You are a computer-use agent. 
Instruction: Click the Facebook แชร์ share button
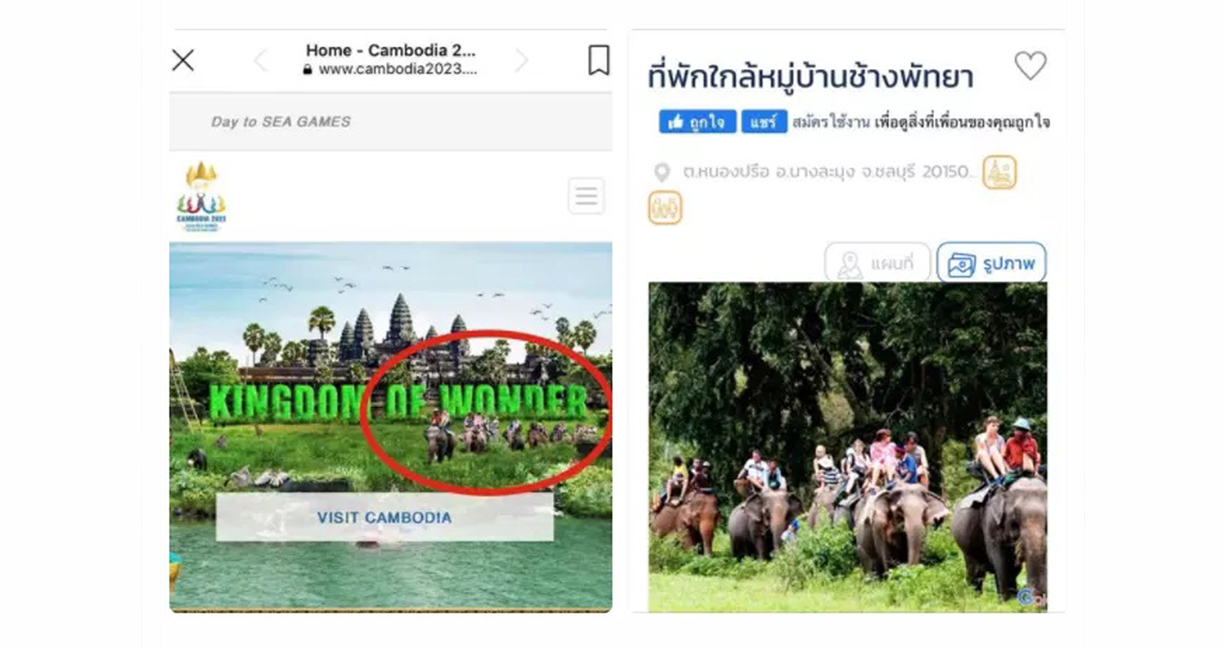click(x=764, y=122)
